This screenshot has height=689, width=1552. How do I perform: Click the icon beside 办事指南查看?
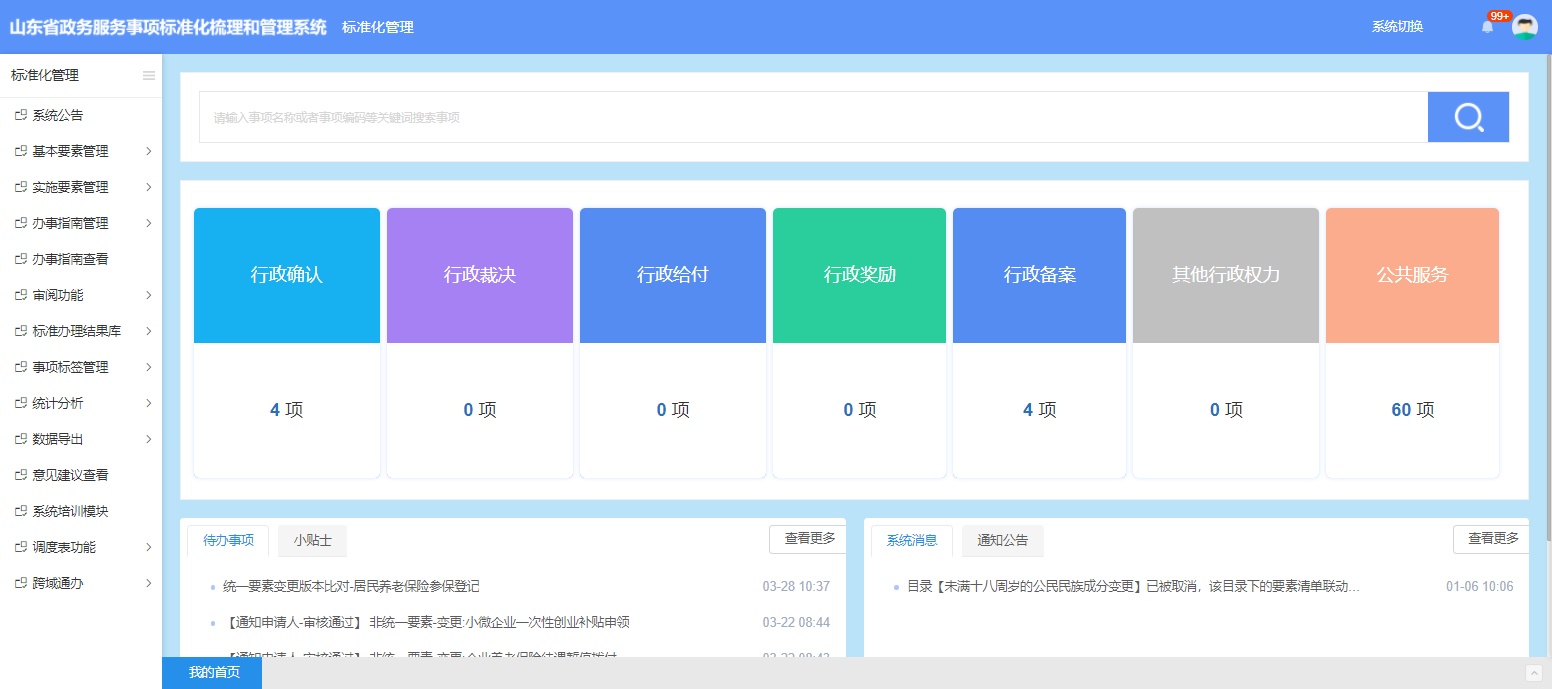[20, 259]
